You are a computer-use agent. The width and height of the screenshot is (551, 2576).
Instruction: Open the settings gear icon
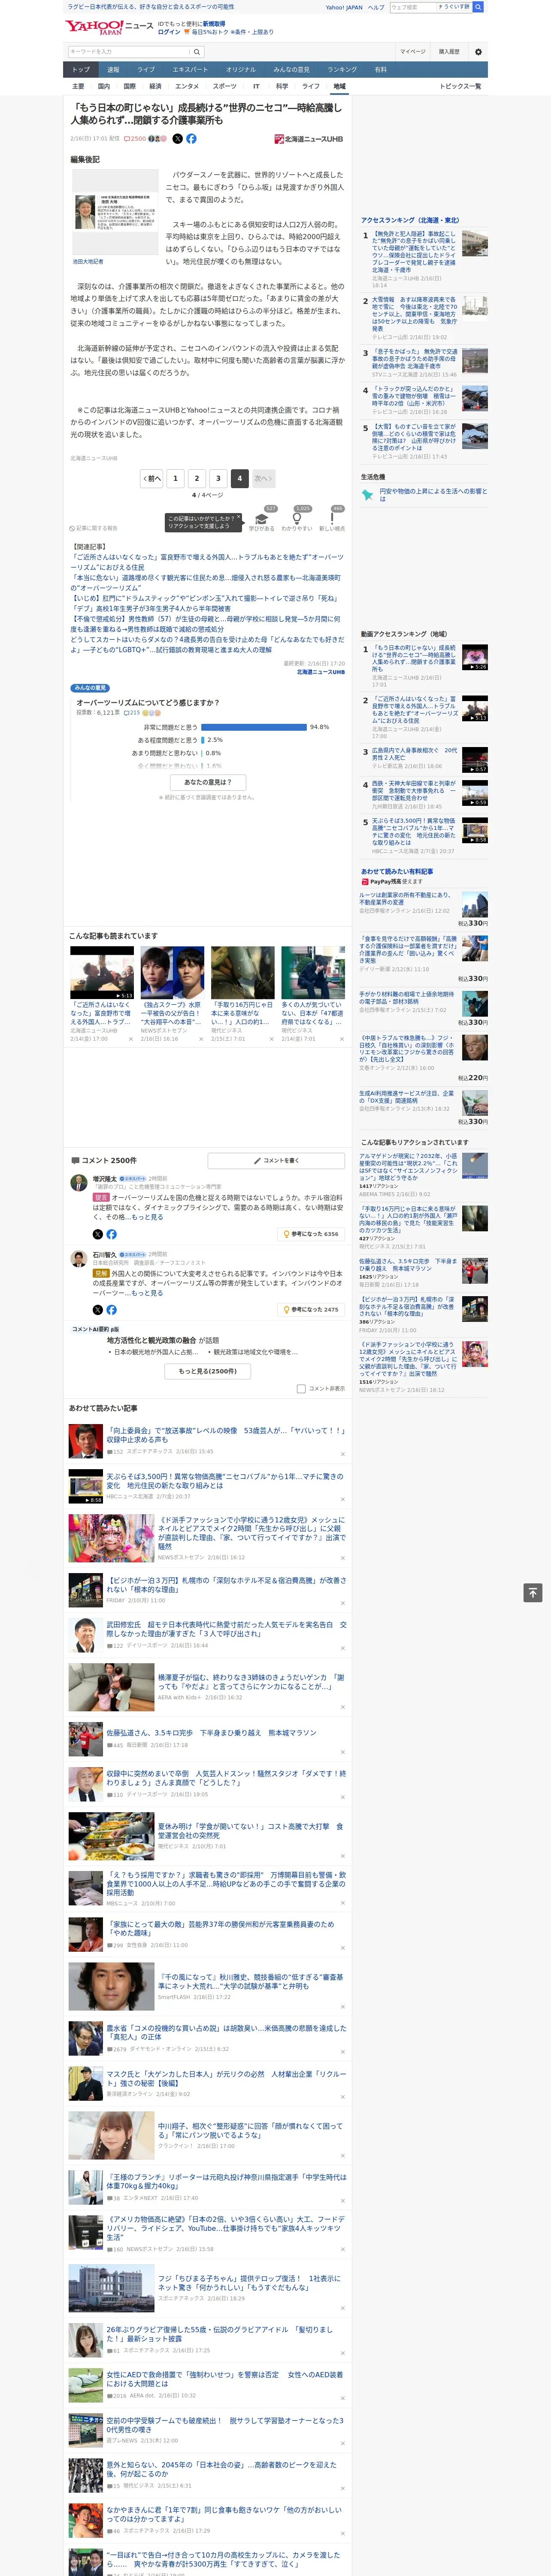click(x=478, y=52)
